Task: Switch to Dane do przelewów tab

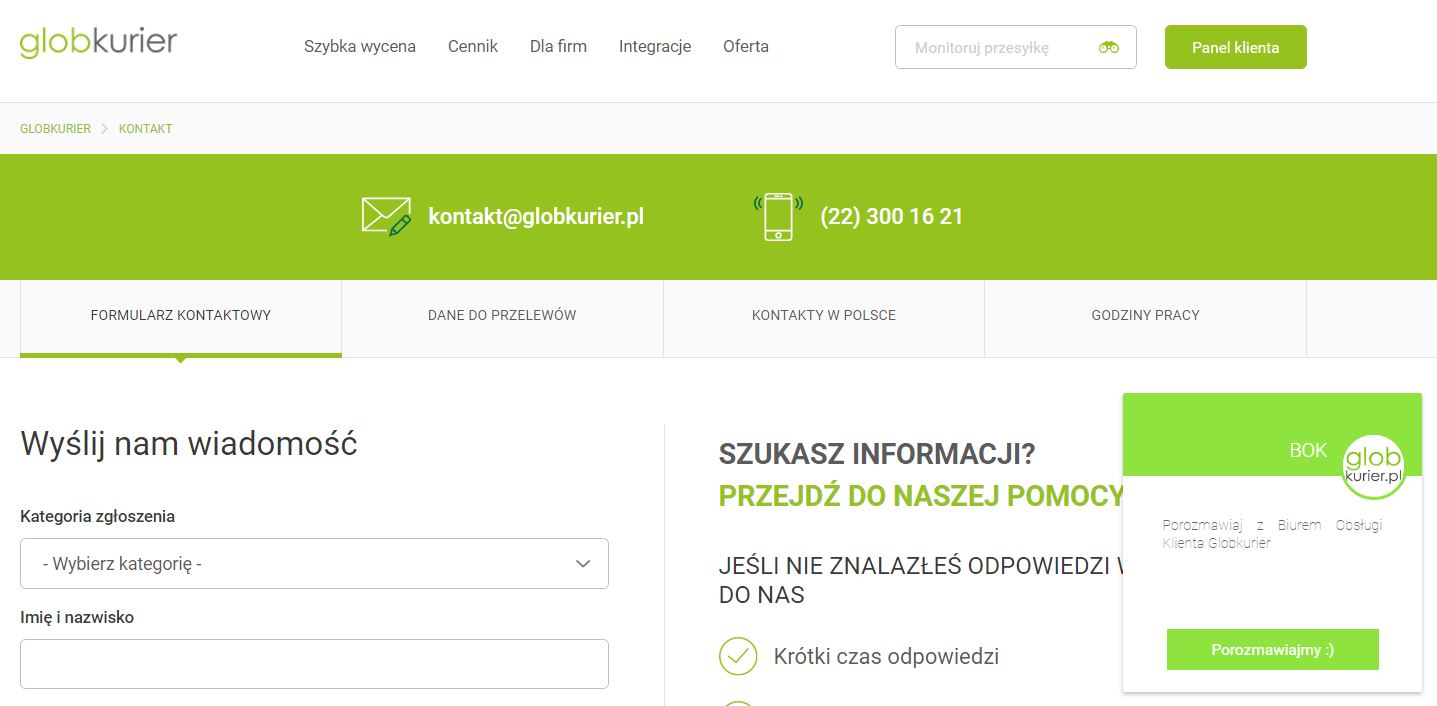Action: tap(502, 315)
